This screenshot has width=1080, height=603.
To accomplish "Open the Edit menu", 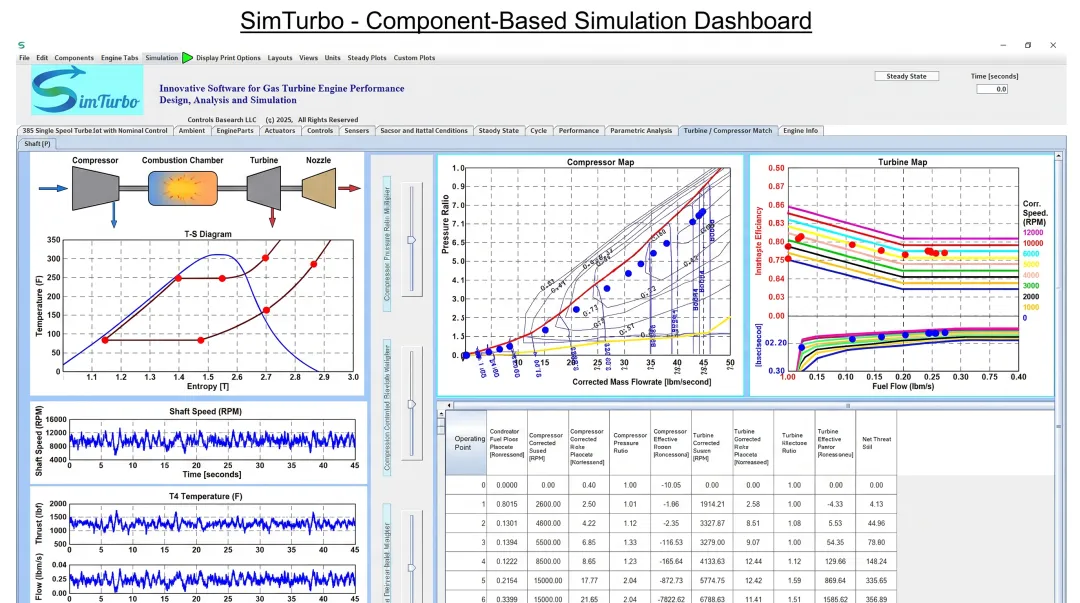I will pos(42,58).
